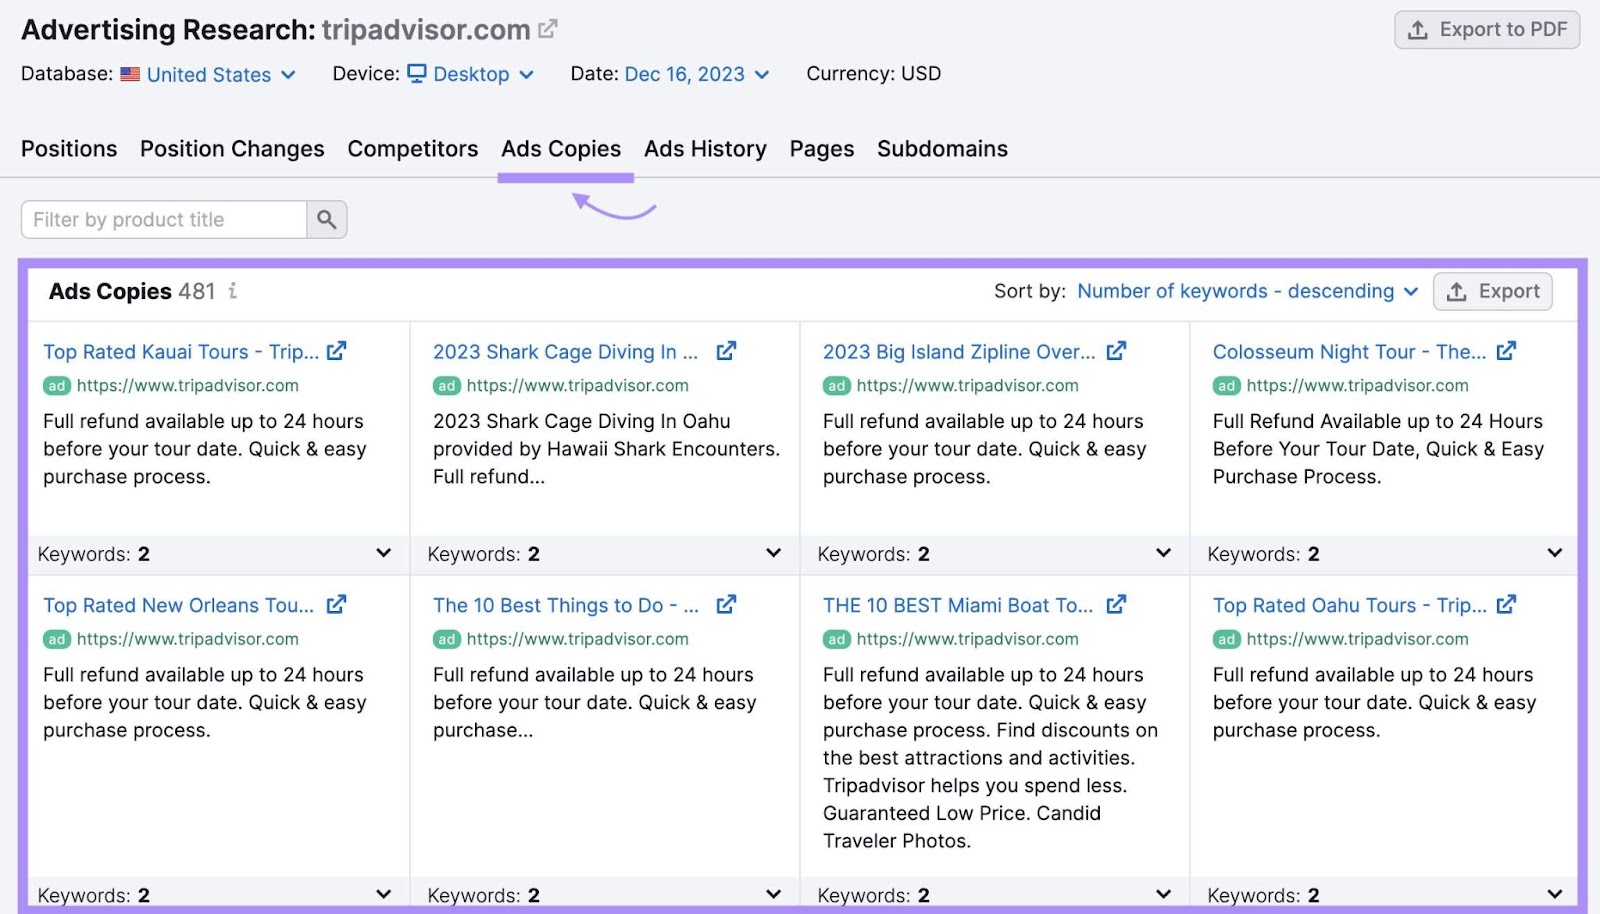Click ad badge on Kauai Tours card
Image resolution: width=1600 pixels, height=914 pixels.
[57, 386]
